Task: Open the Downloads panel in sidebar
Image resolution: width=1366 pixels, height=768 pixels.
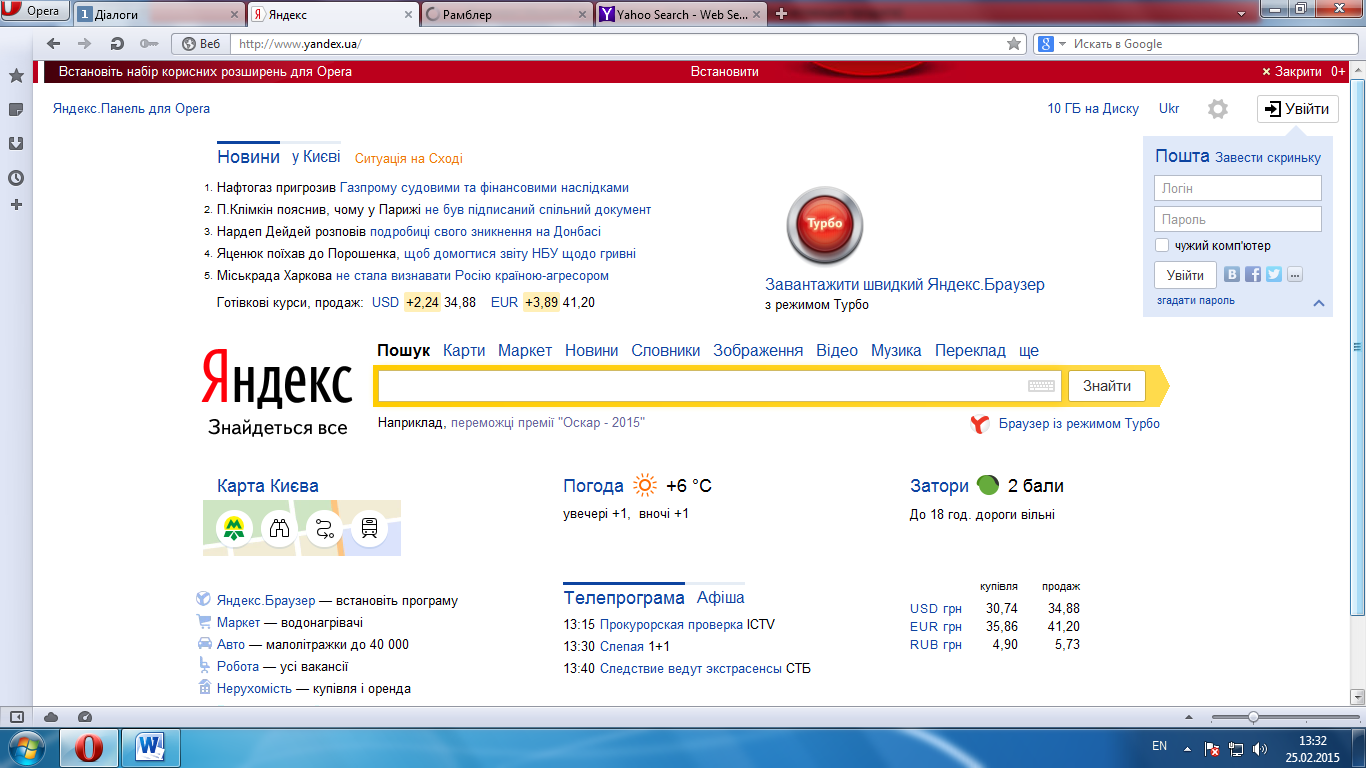Action: 16,143
